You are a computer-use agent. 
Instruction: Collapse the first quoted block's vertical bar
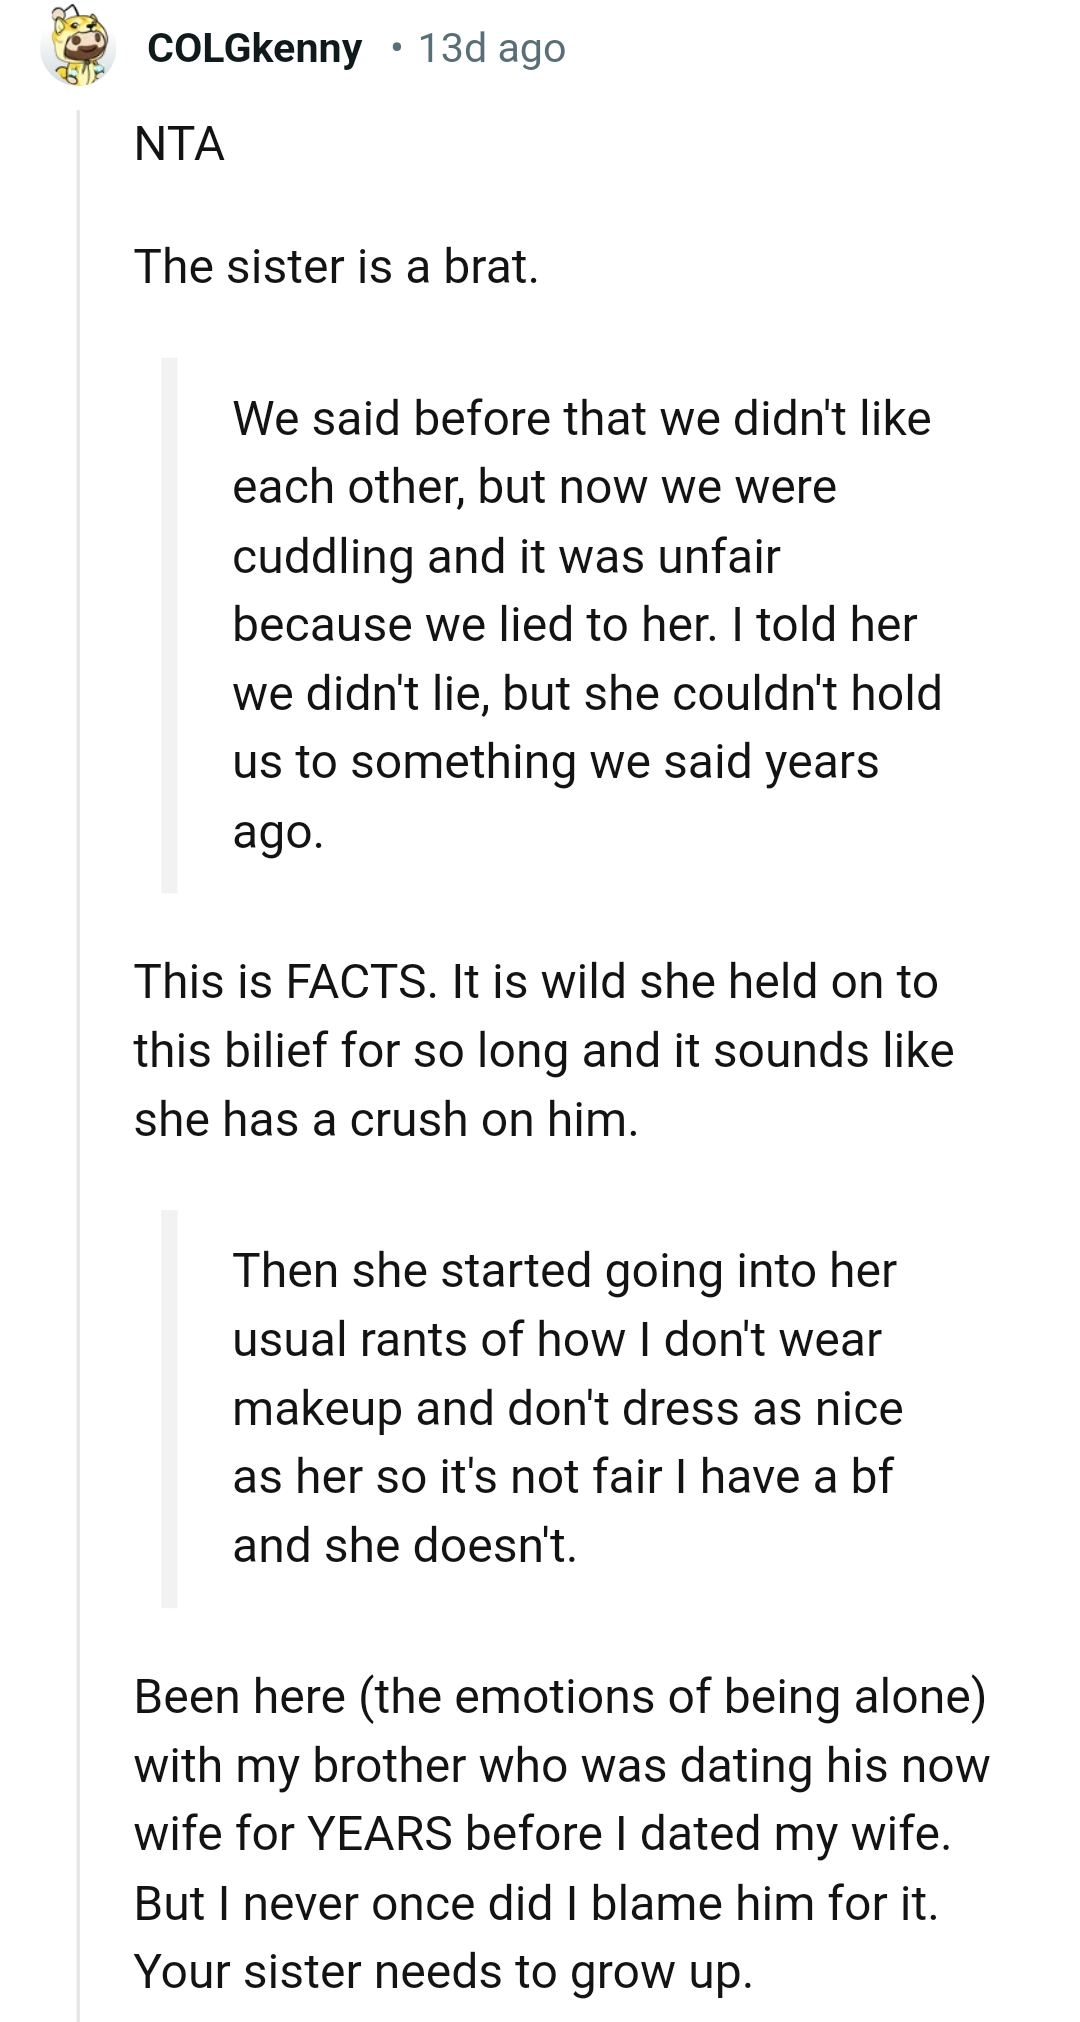point(168,620)
